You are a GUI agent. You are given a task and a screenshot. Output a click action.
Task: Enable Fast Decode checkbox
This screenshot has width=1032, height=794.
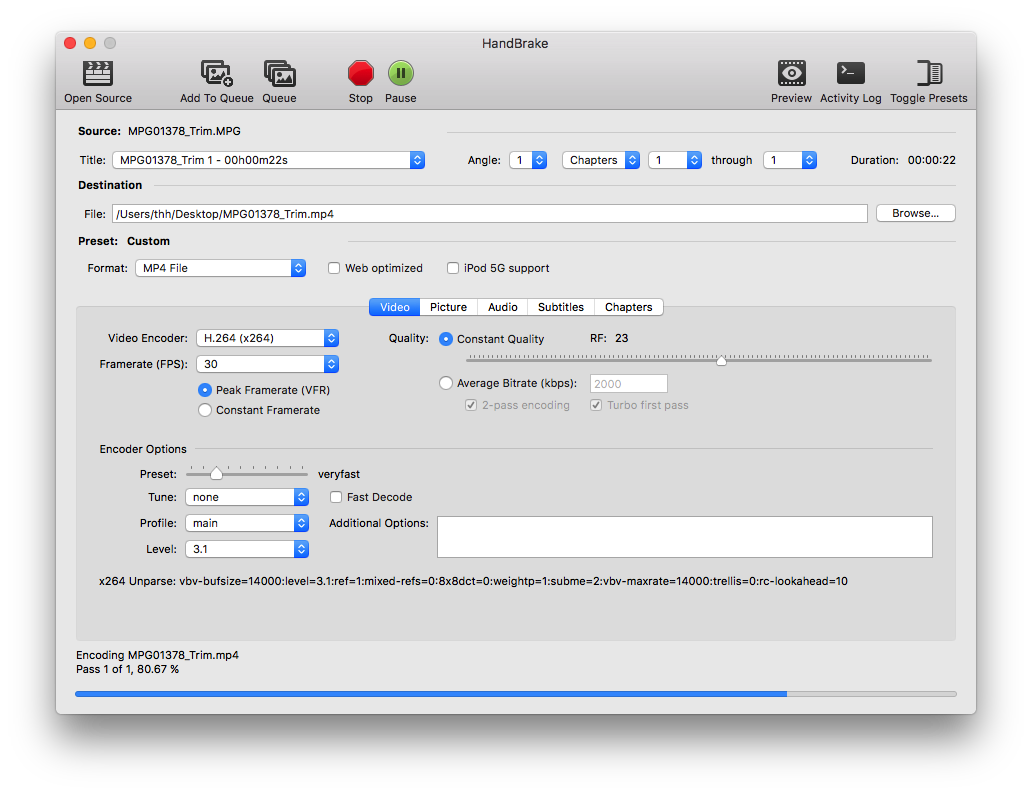336,497
